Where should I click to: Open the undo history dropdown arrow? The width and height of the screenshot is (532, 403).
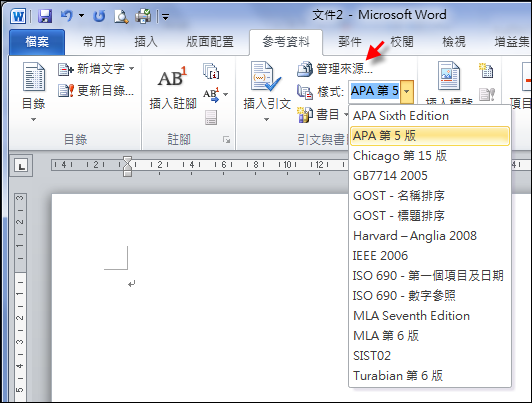81,16
